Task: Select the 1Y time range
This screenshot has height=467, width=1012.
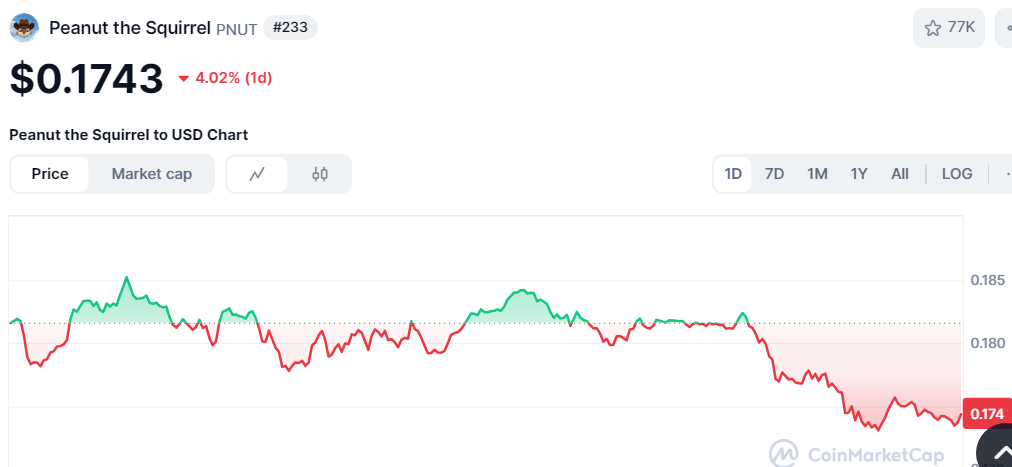Action: coord(859,174)
